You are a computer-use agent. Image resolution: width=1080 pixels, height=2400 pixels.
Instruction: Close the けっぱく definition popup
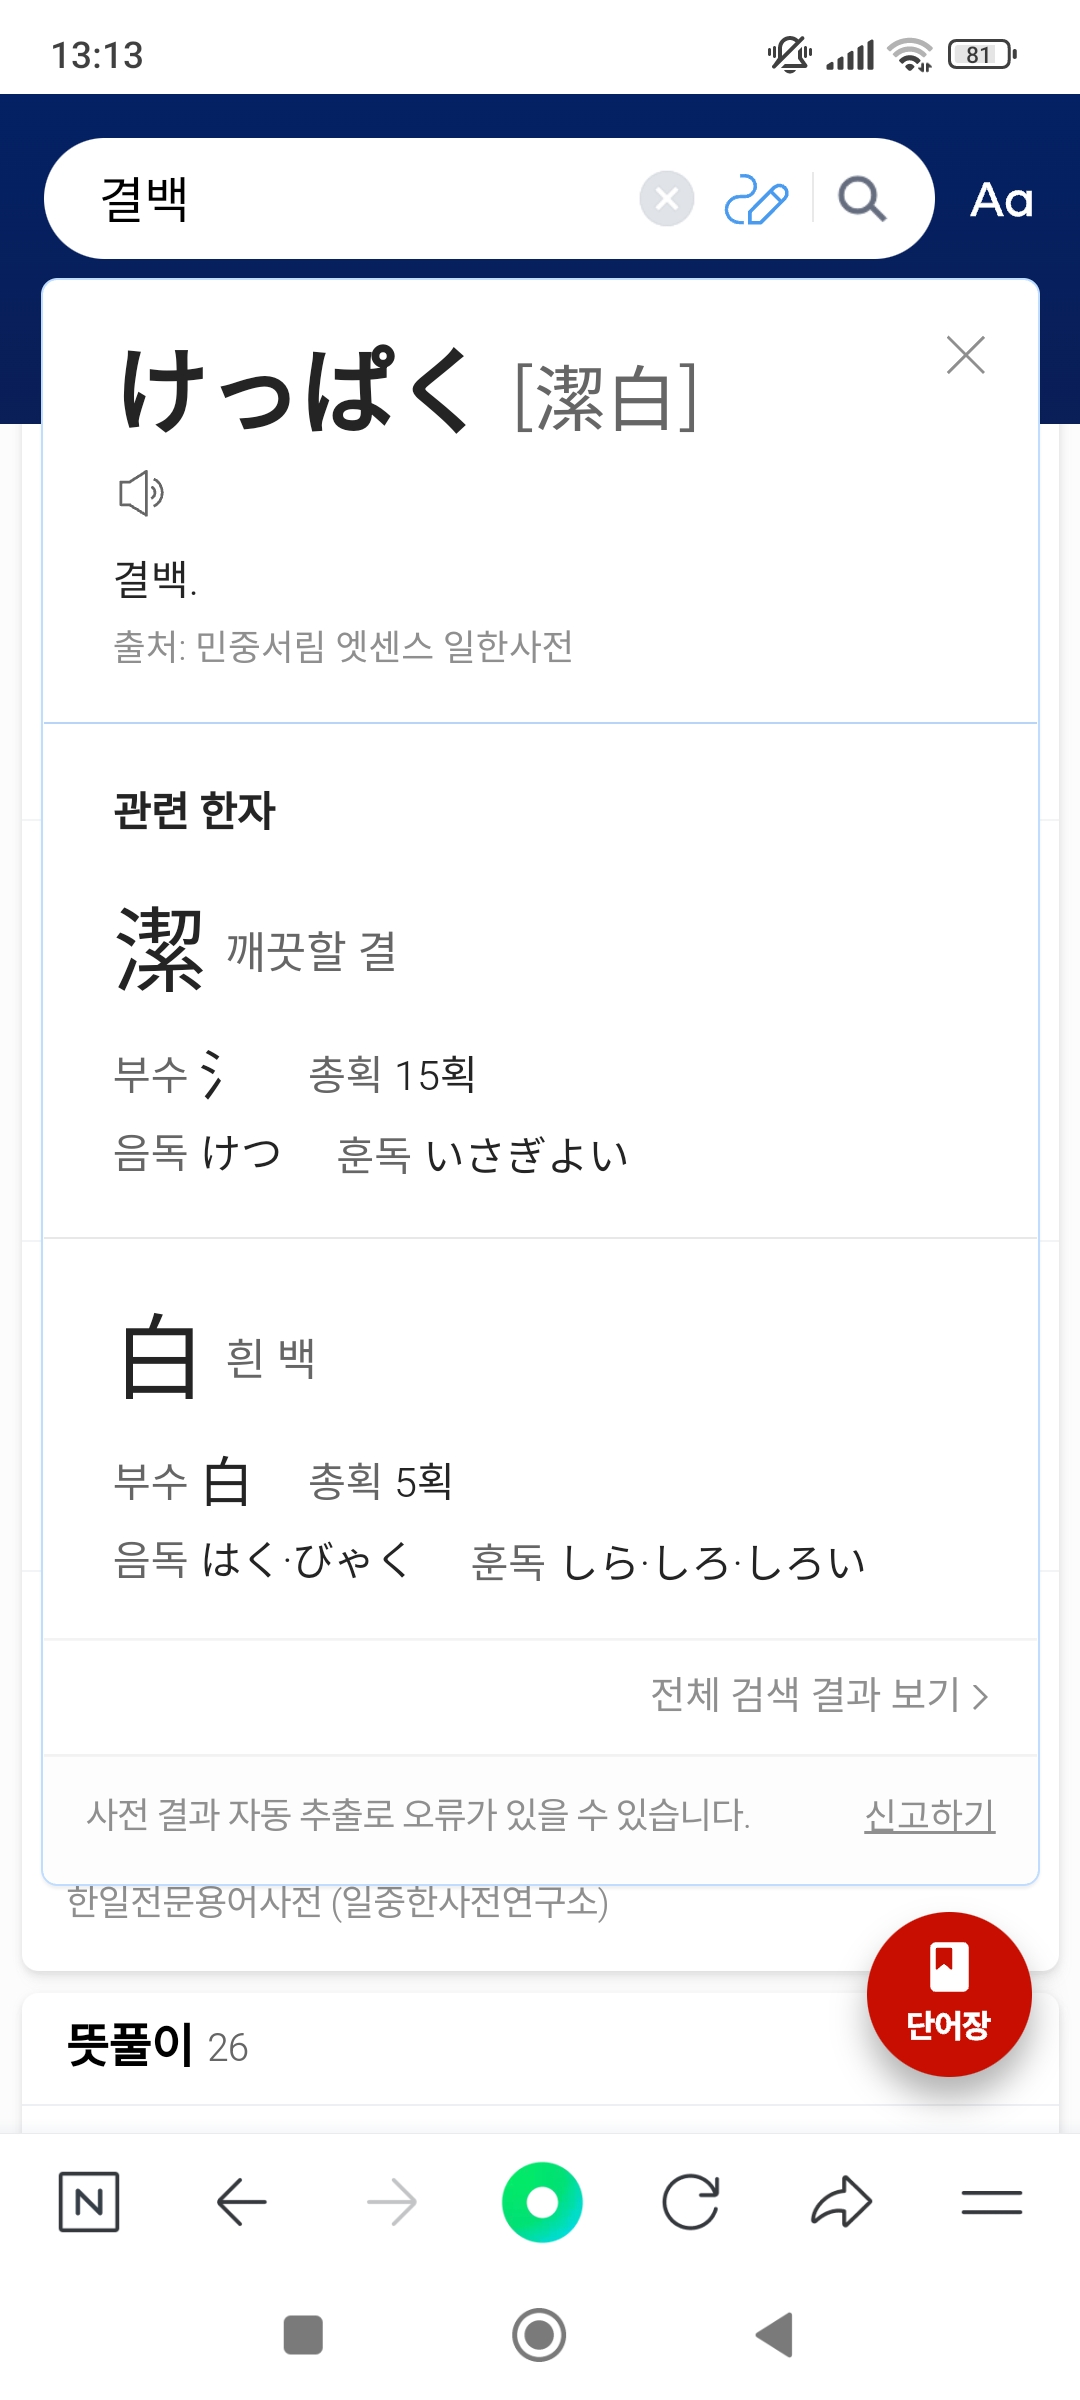pyautogui.click(x=965, y=355)
